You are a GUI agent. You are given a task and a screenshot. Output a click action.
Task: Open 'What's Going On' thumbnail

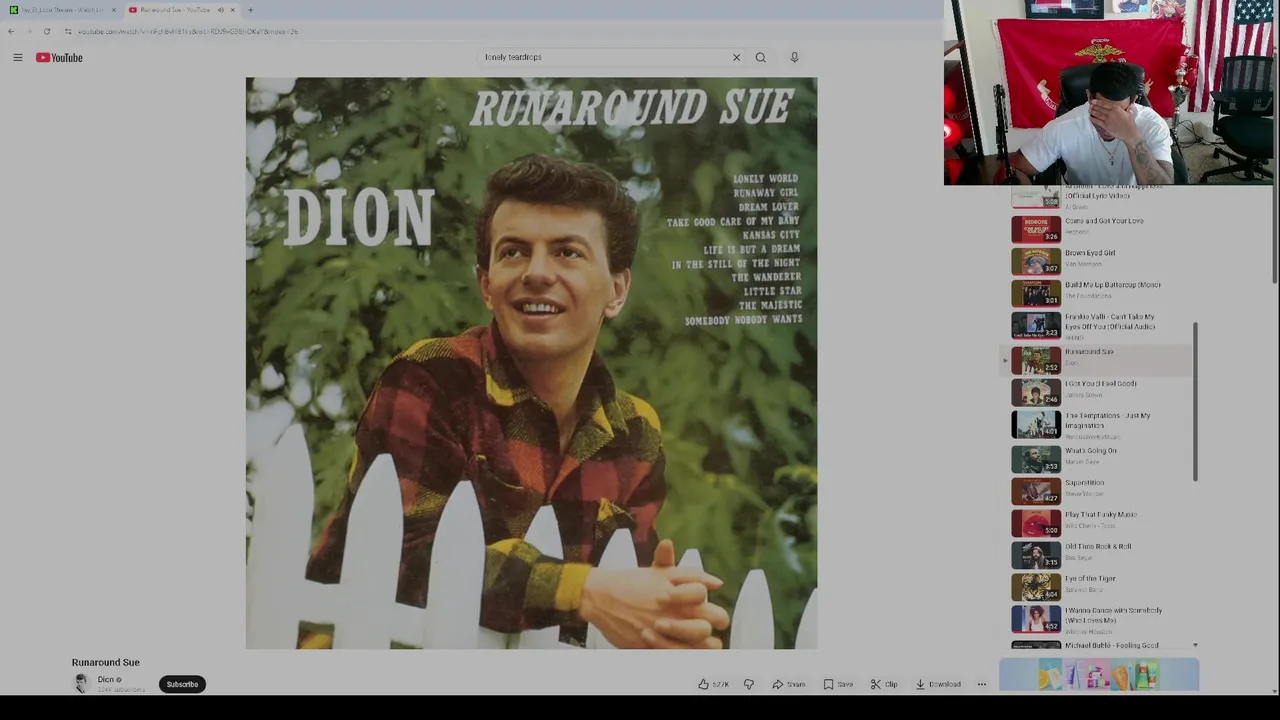(x=1036, y=459)
